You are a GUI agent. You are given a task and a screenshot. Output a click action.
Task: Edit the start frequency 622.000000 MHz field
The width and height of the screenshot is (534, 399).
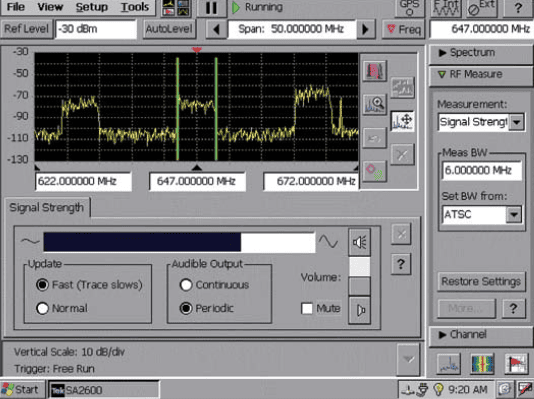point(83,181)
